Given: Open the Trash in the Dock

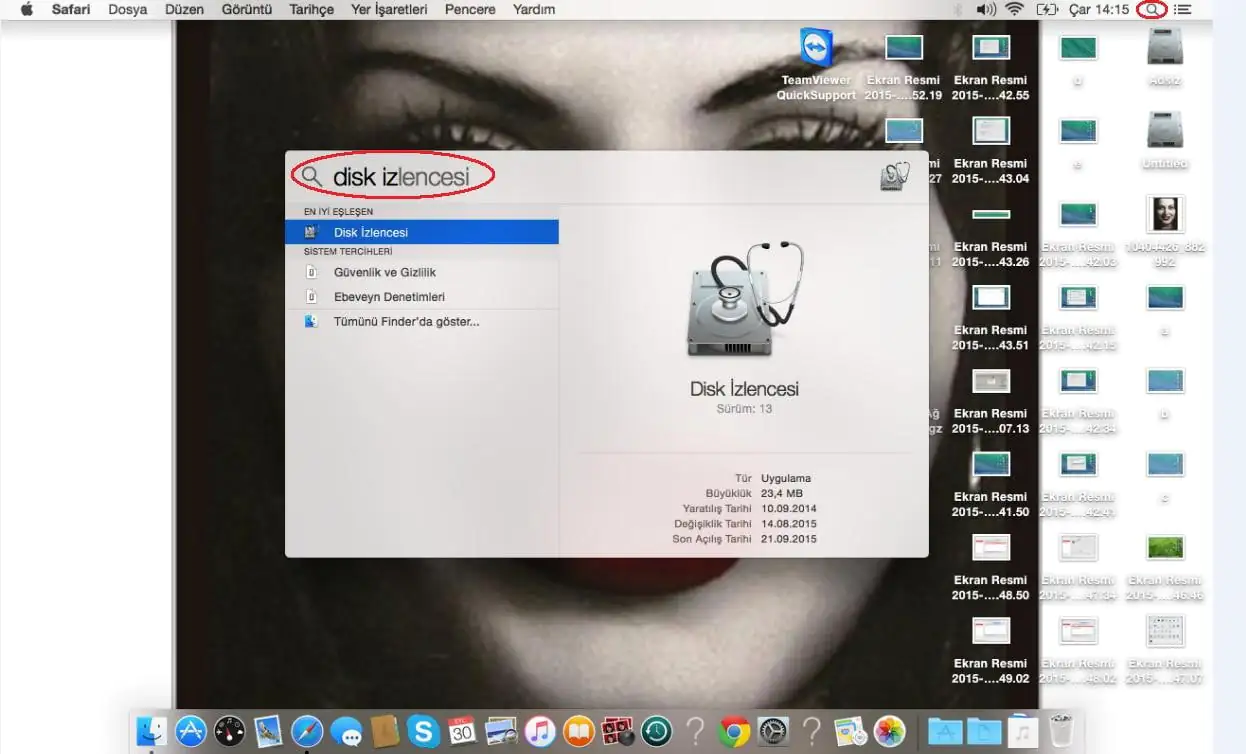Looking at the screenshot, I should click(1060, 730).
